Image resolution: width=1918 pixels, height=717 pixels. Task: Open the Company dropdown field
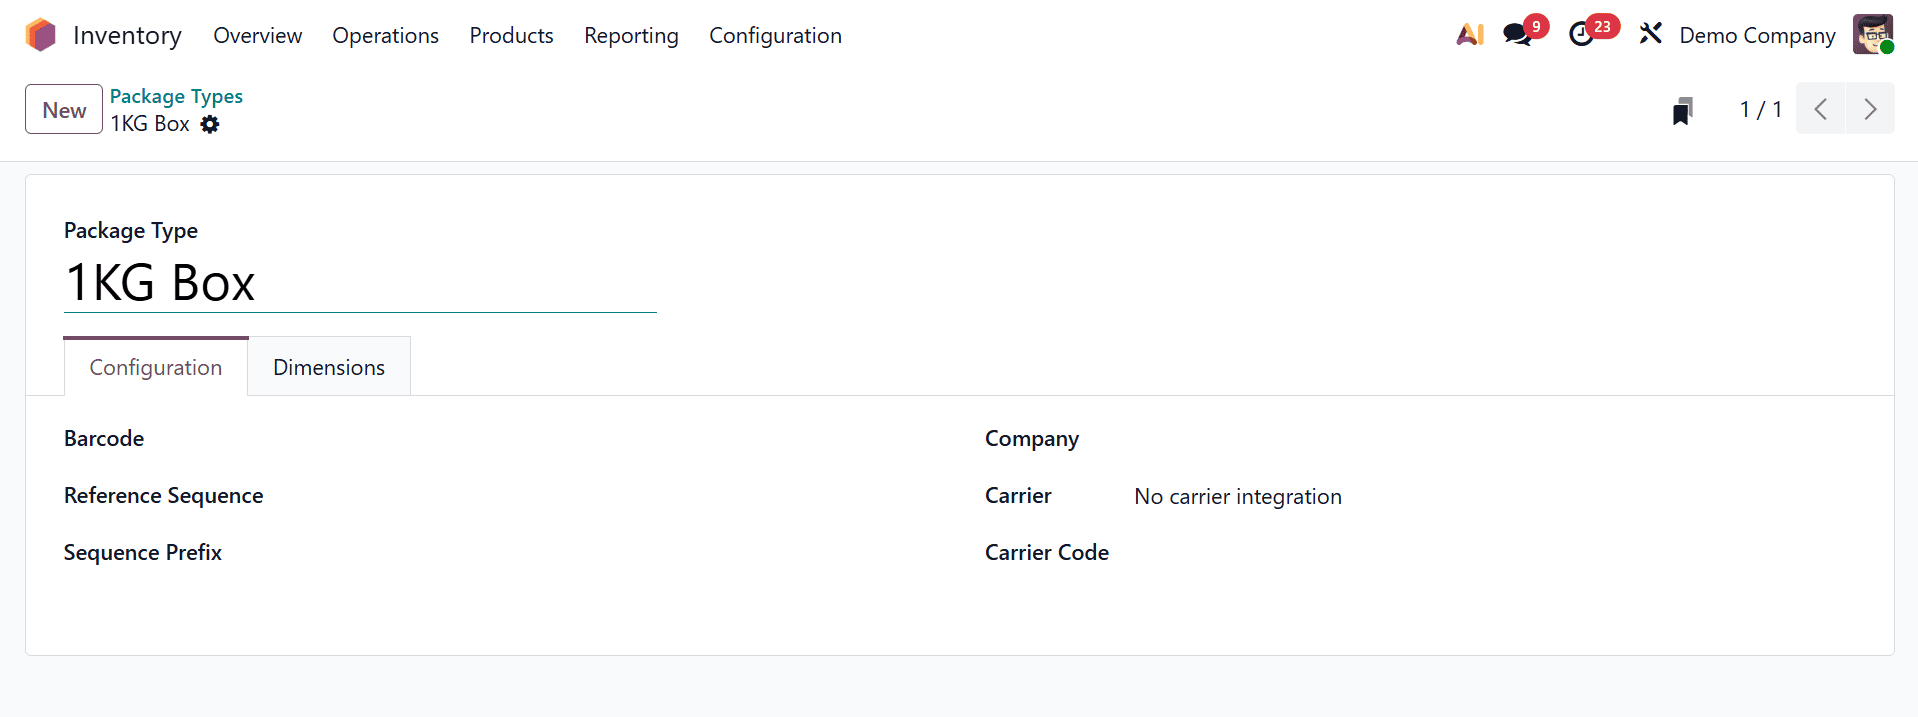(x=1494, y=438)
